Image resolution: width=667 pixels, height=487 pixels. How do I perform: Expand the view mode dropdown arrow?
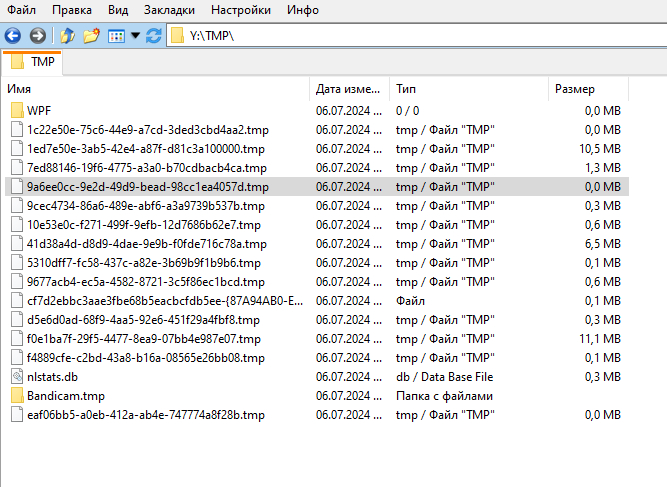tap(135, 36)
